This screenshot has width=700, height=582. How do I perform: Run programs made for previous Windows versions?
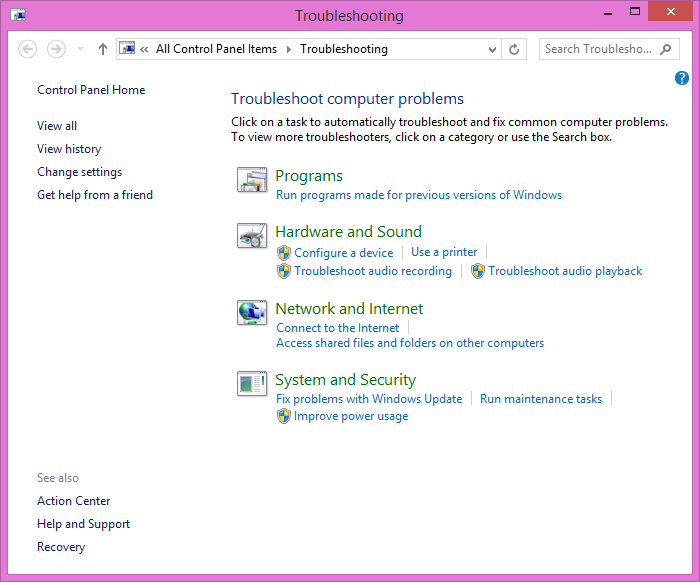point(419,195)
